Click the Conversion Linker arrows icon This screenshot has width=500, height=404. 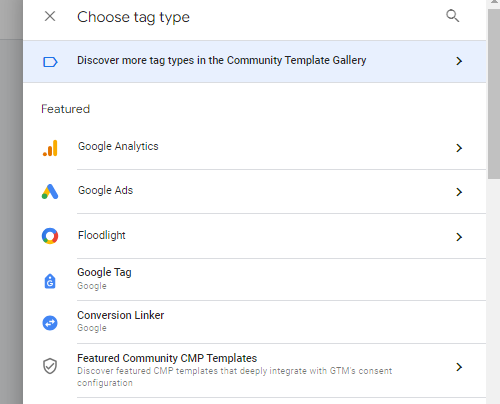50,323
